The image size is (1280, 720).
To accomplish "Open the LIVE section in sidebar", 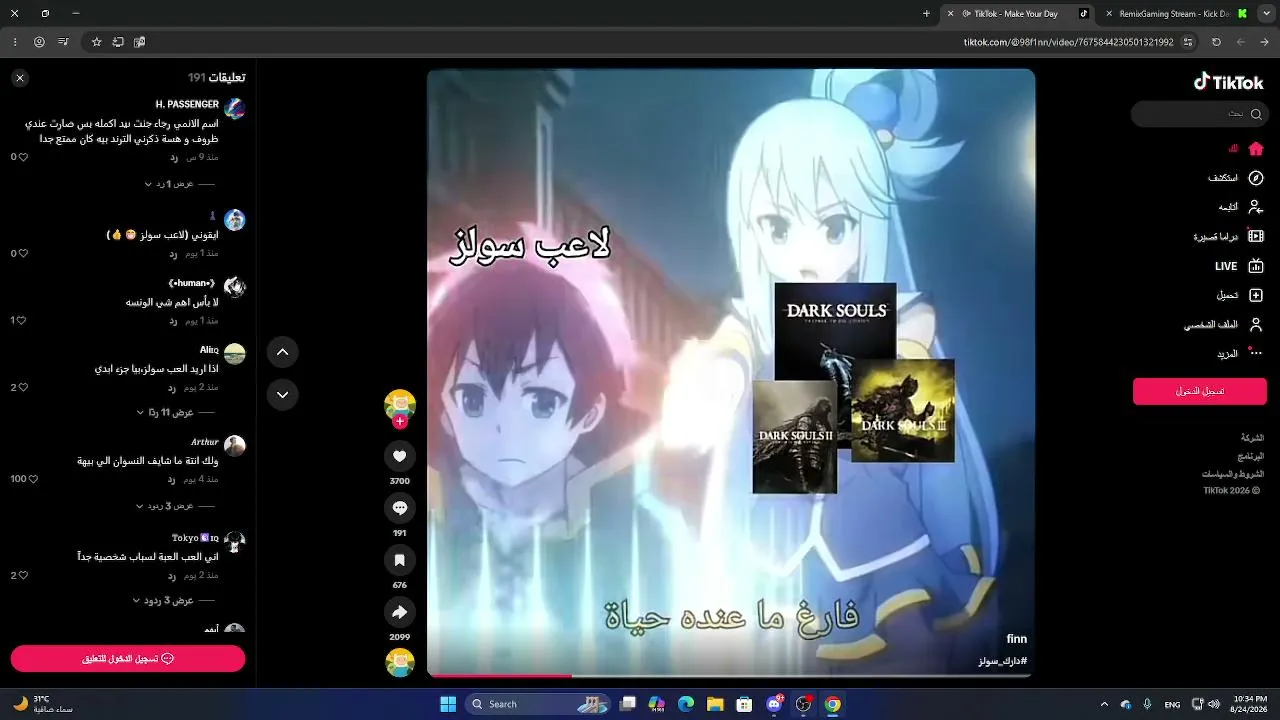I will [1239, 266].
